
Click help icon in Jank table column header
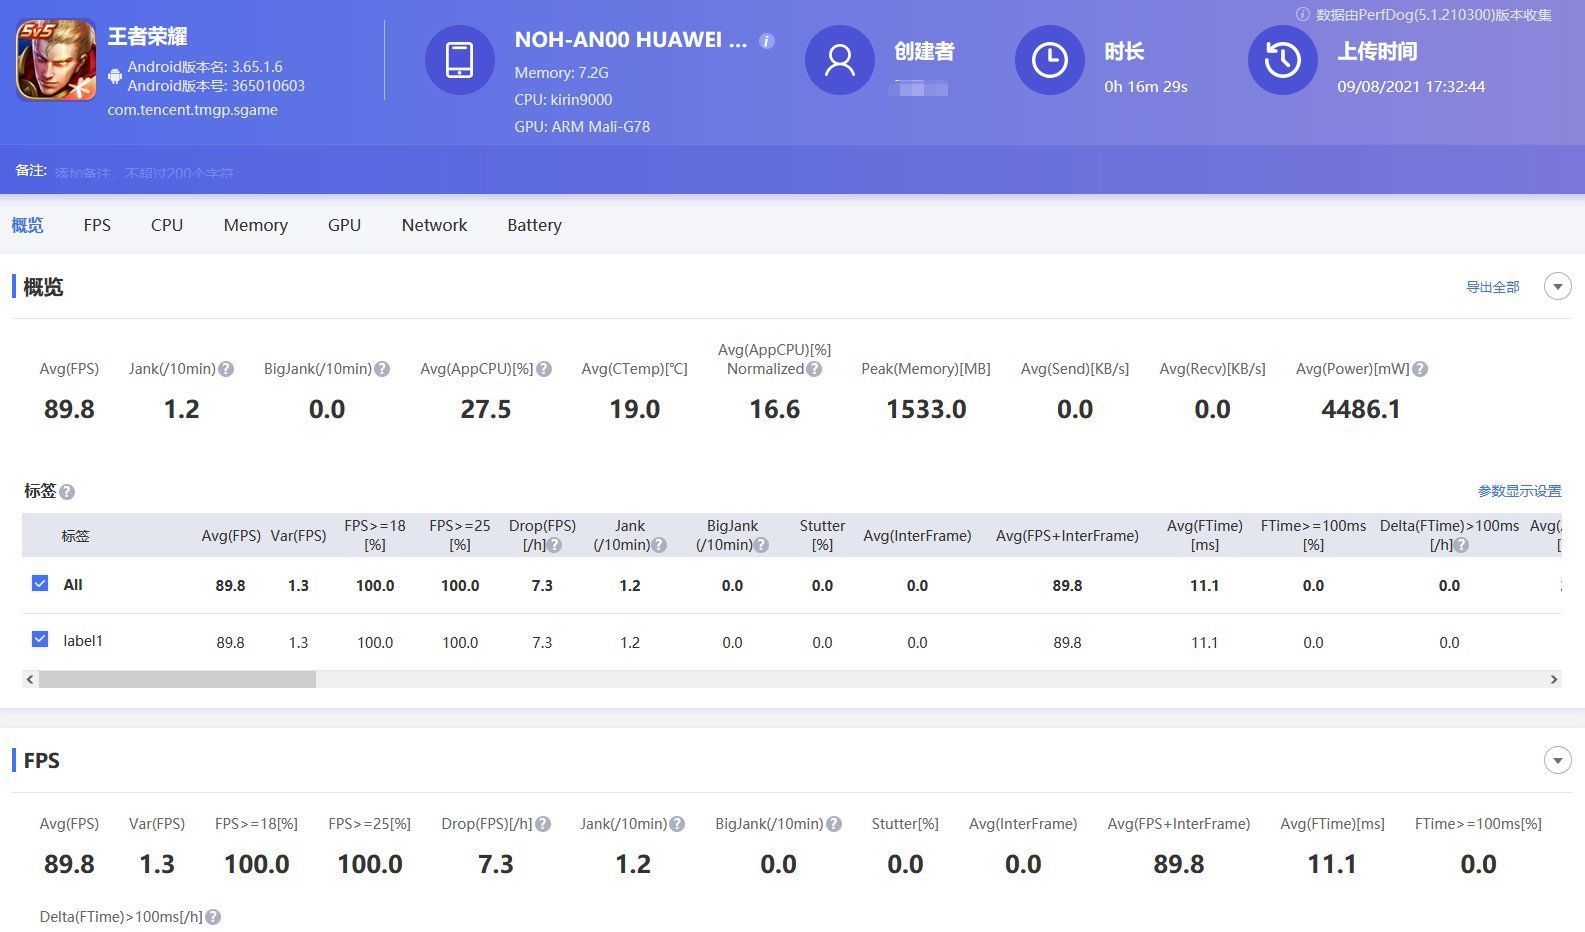click(x=659, y=545)
